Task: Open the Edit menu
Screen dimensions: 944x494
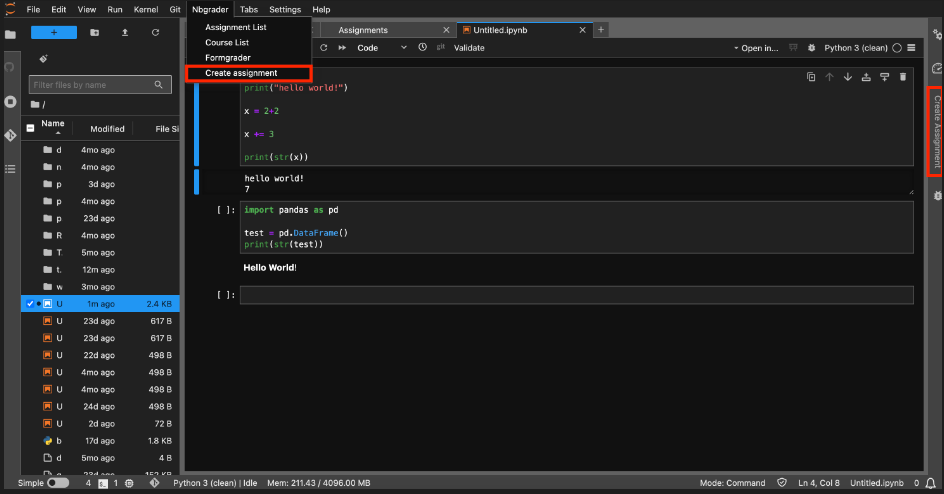Action: click(x=58, y=10)
